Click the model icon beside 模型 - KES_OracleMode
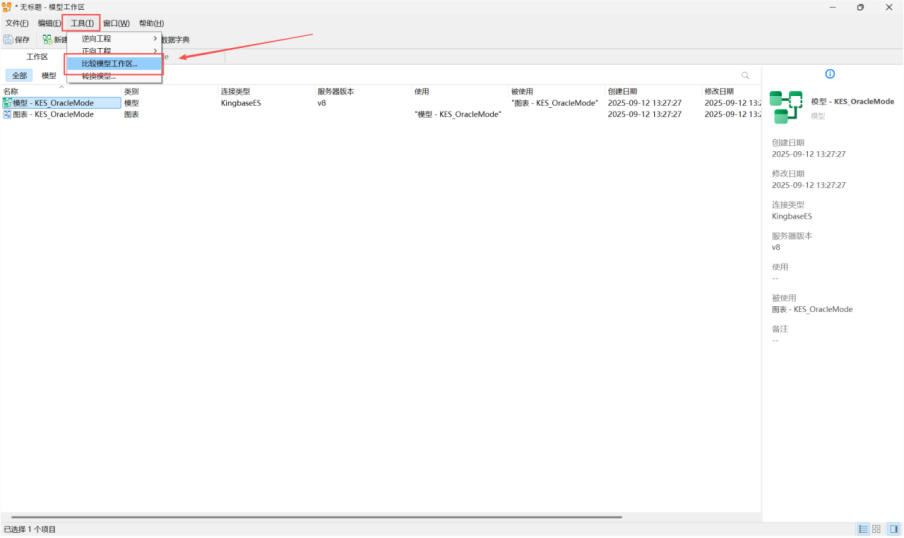Screen dimensions: 904x538 tap(7, 103)
